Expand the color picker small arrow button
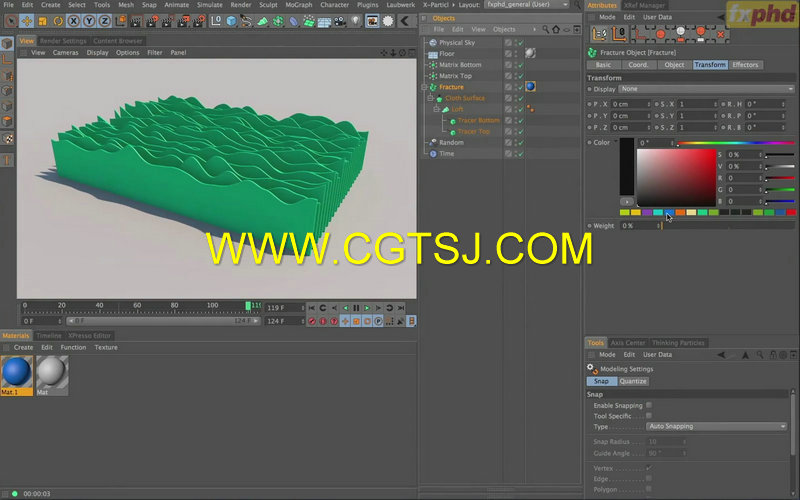 [627, 202]
